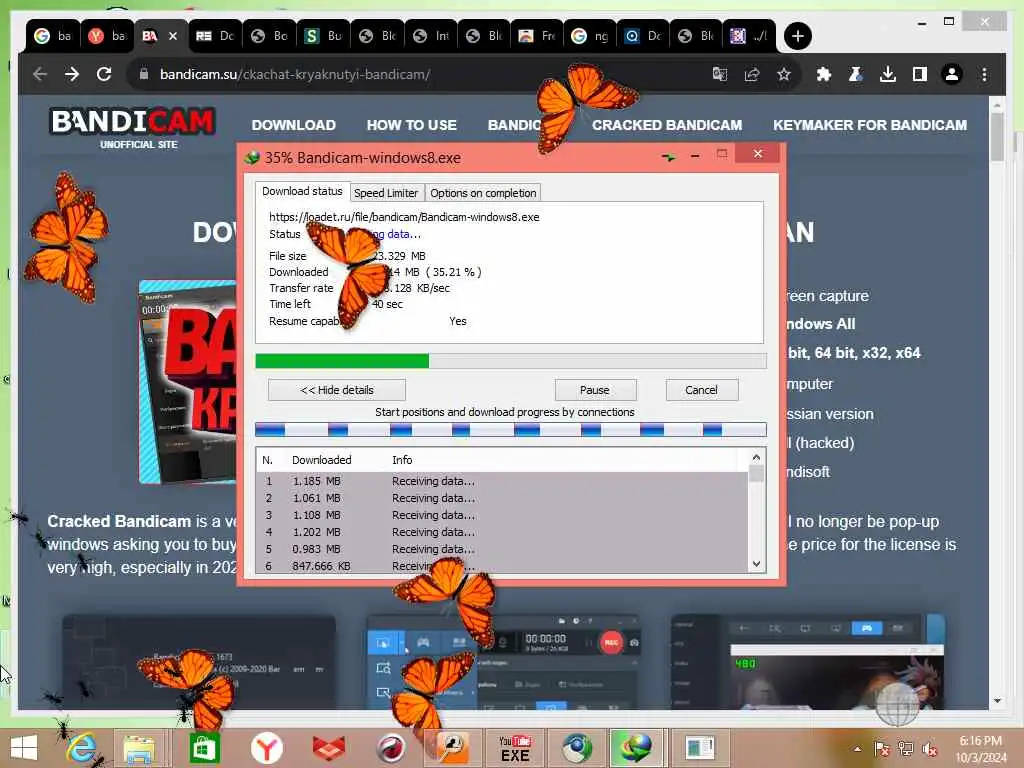Pause the Bandicam-windows8.exe download
Image resolution: width=1024 pixels, height=768 pixels.
pyautogui.click(x=594, y=390)
